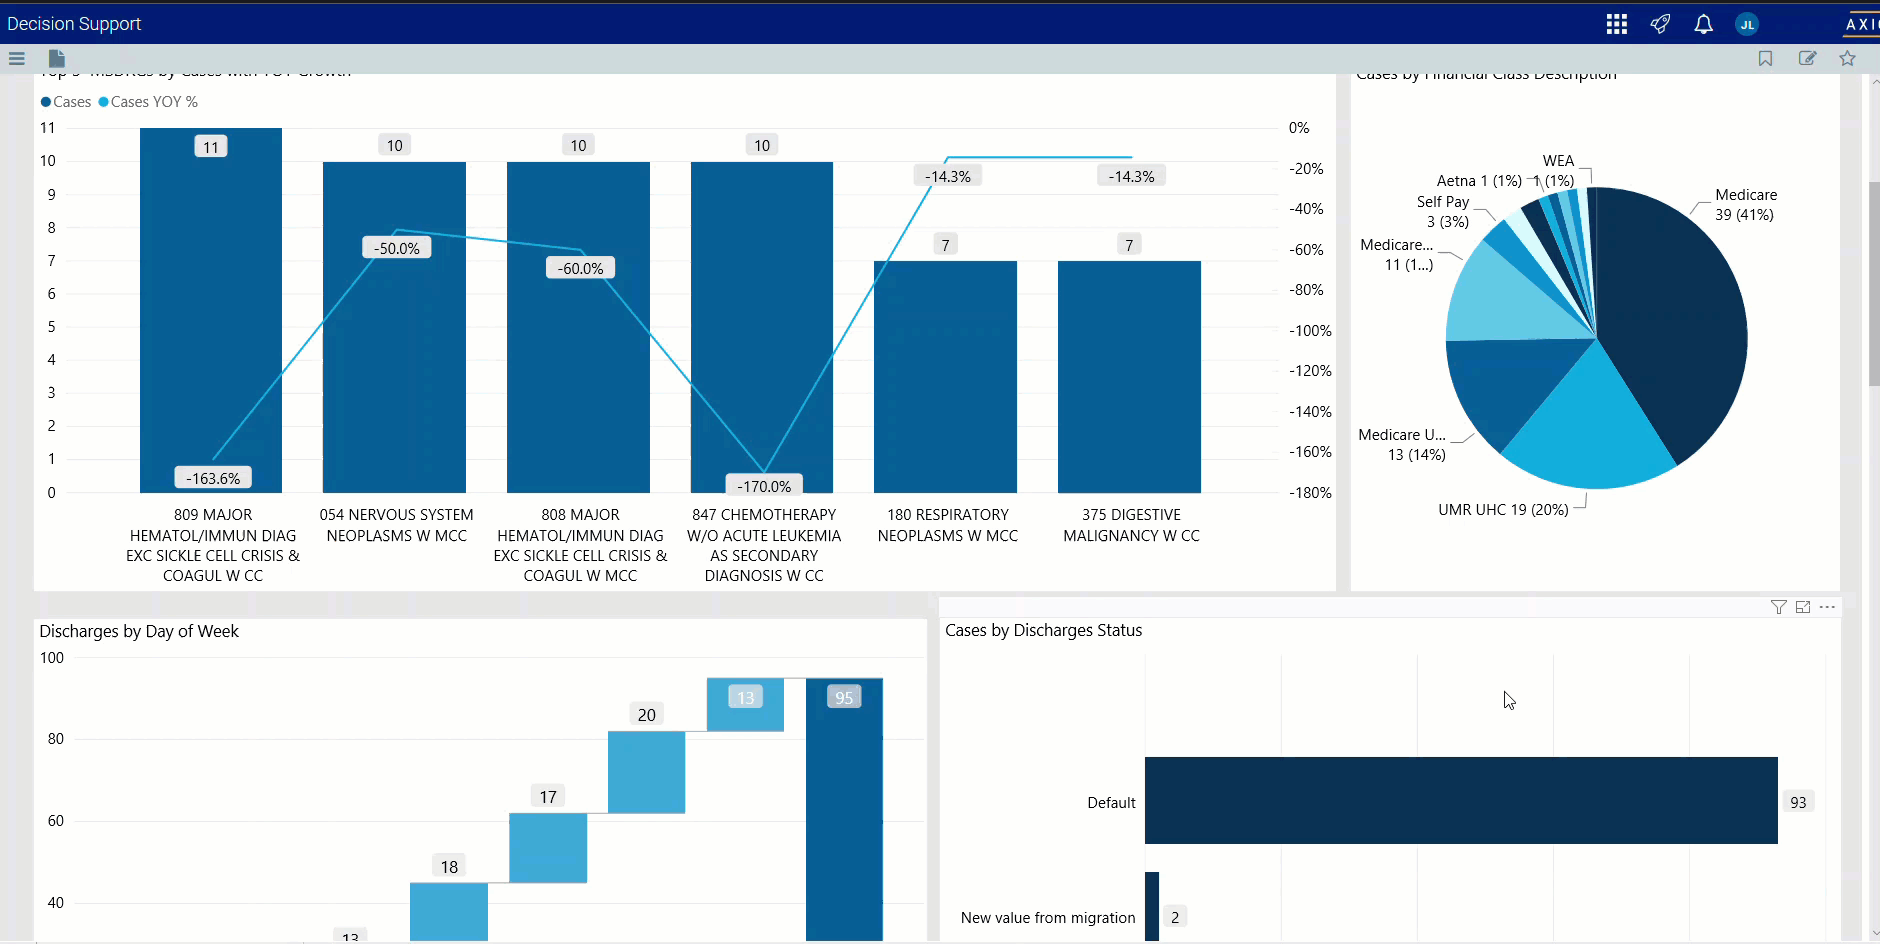This screenshot has width=1880, height=944.
Task: Click the scrollbar down arrow
Action: point(1874,934)
